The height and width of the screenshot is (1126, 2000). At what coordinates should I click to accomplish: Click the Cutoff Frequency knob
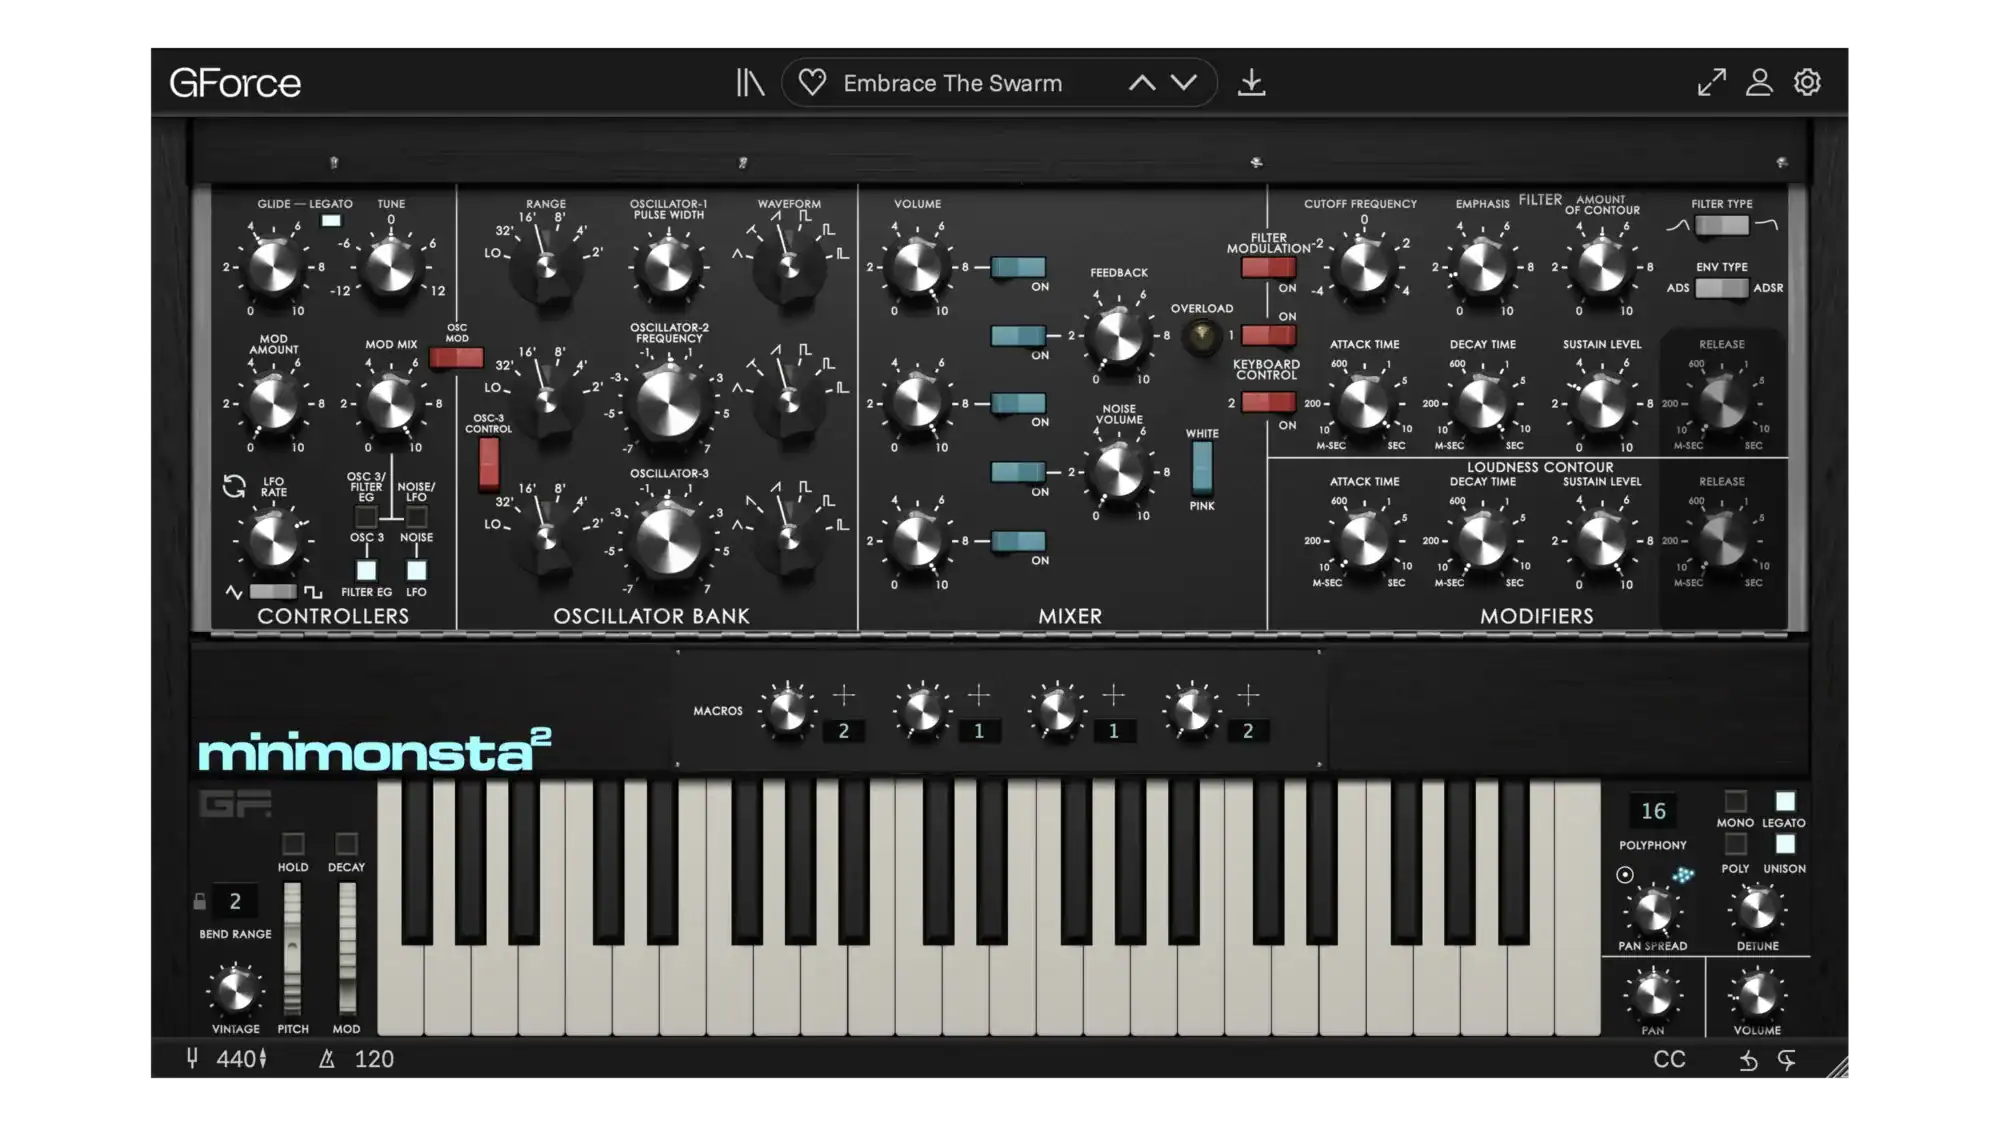tap(1363, 267)
